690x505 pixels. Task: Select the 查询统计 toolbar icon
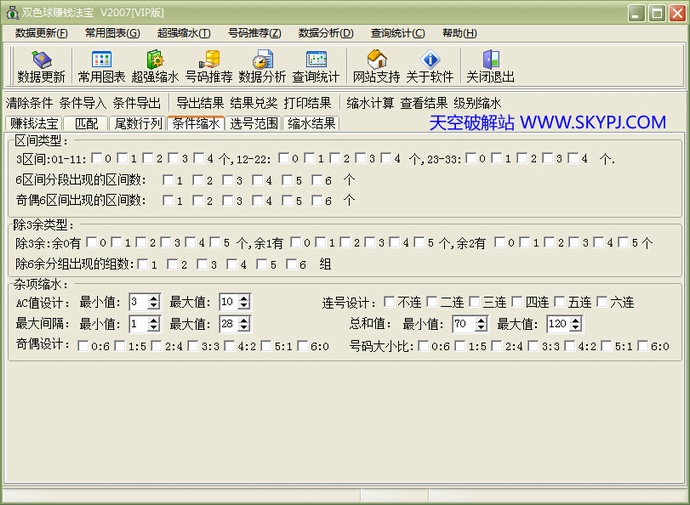[316, 67]
